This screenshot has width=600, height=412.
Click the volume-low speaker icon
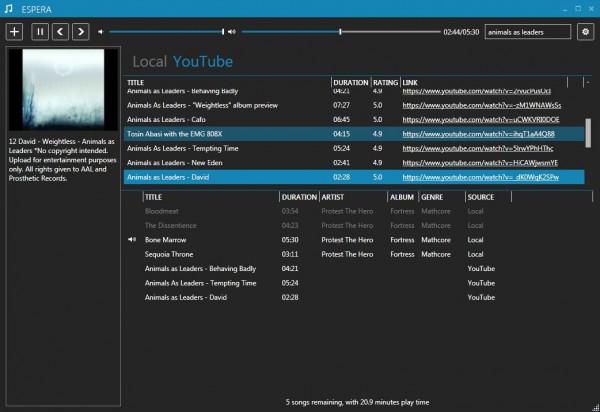pos(101,32)
